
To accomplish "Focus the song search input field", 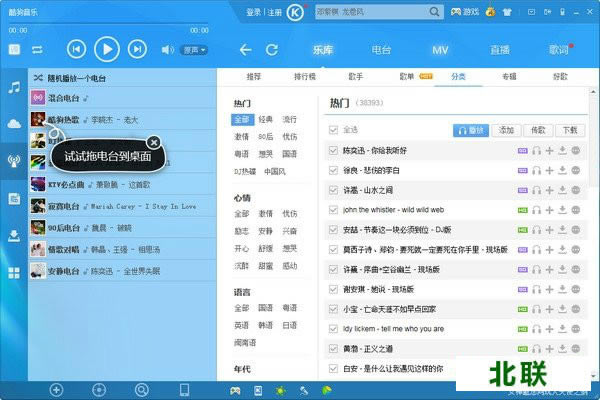I will [x=370, y=12].
